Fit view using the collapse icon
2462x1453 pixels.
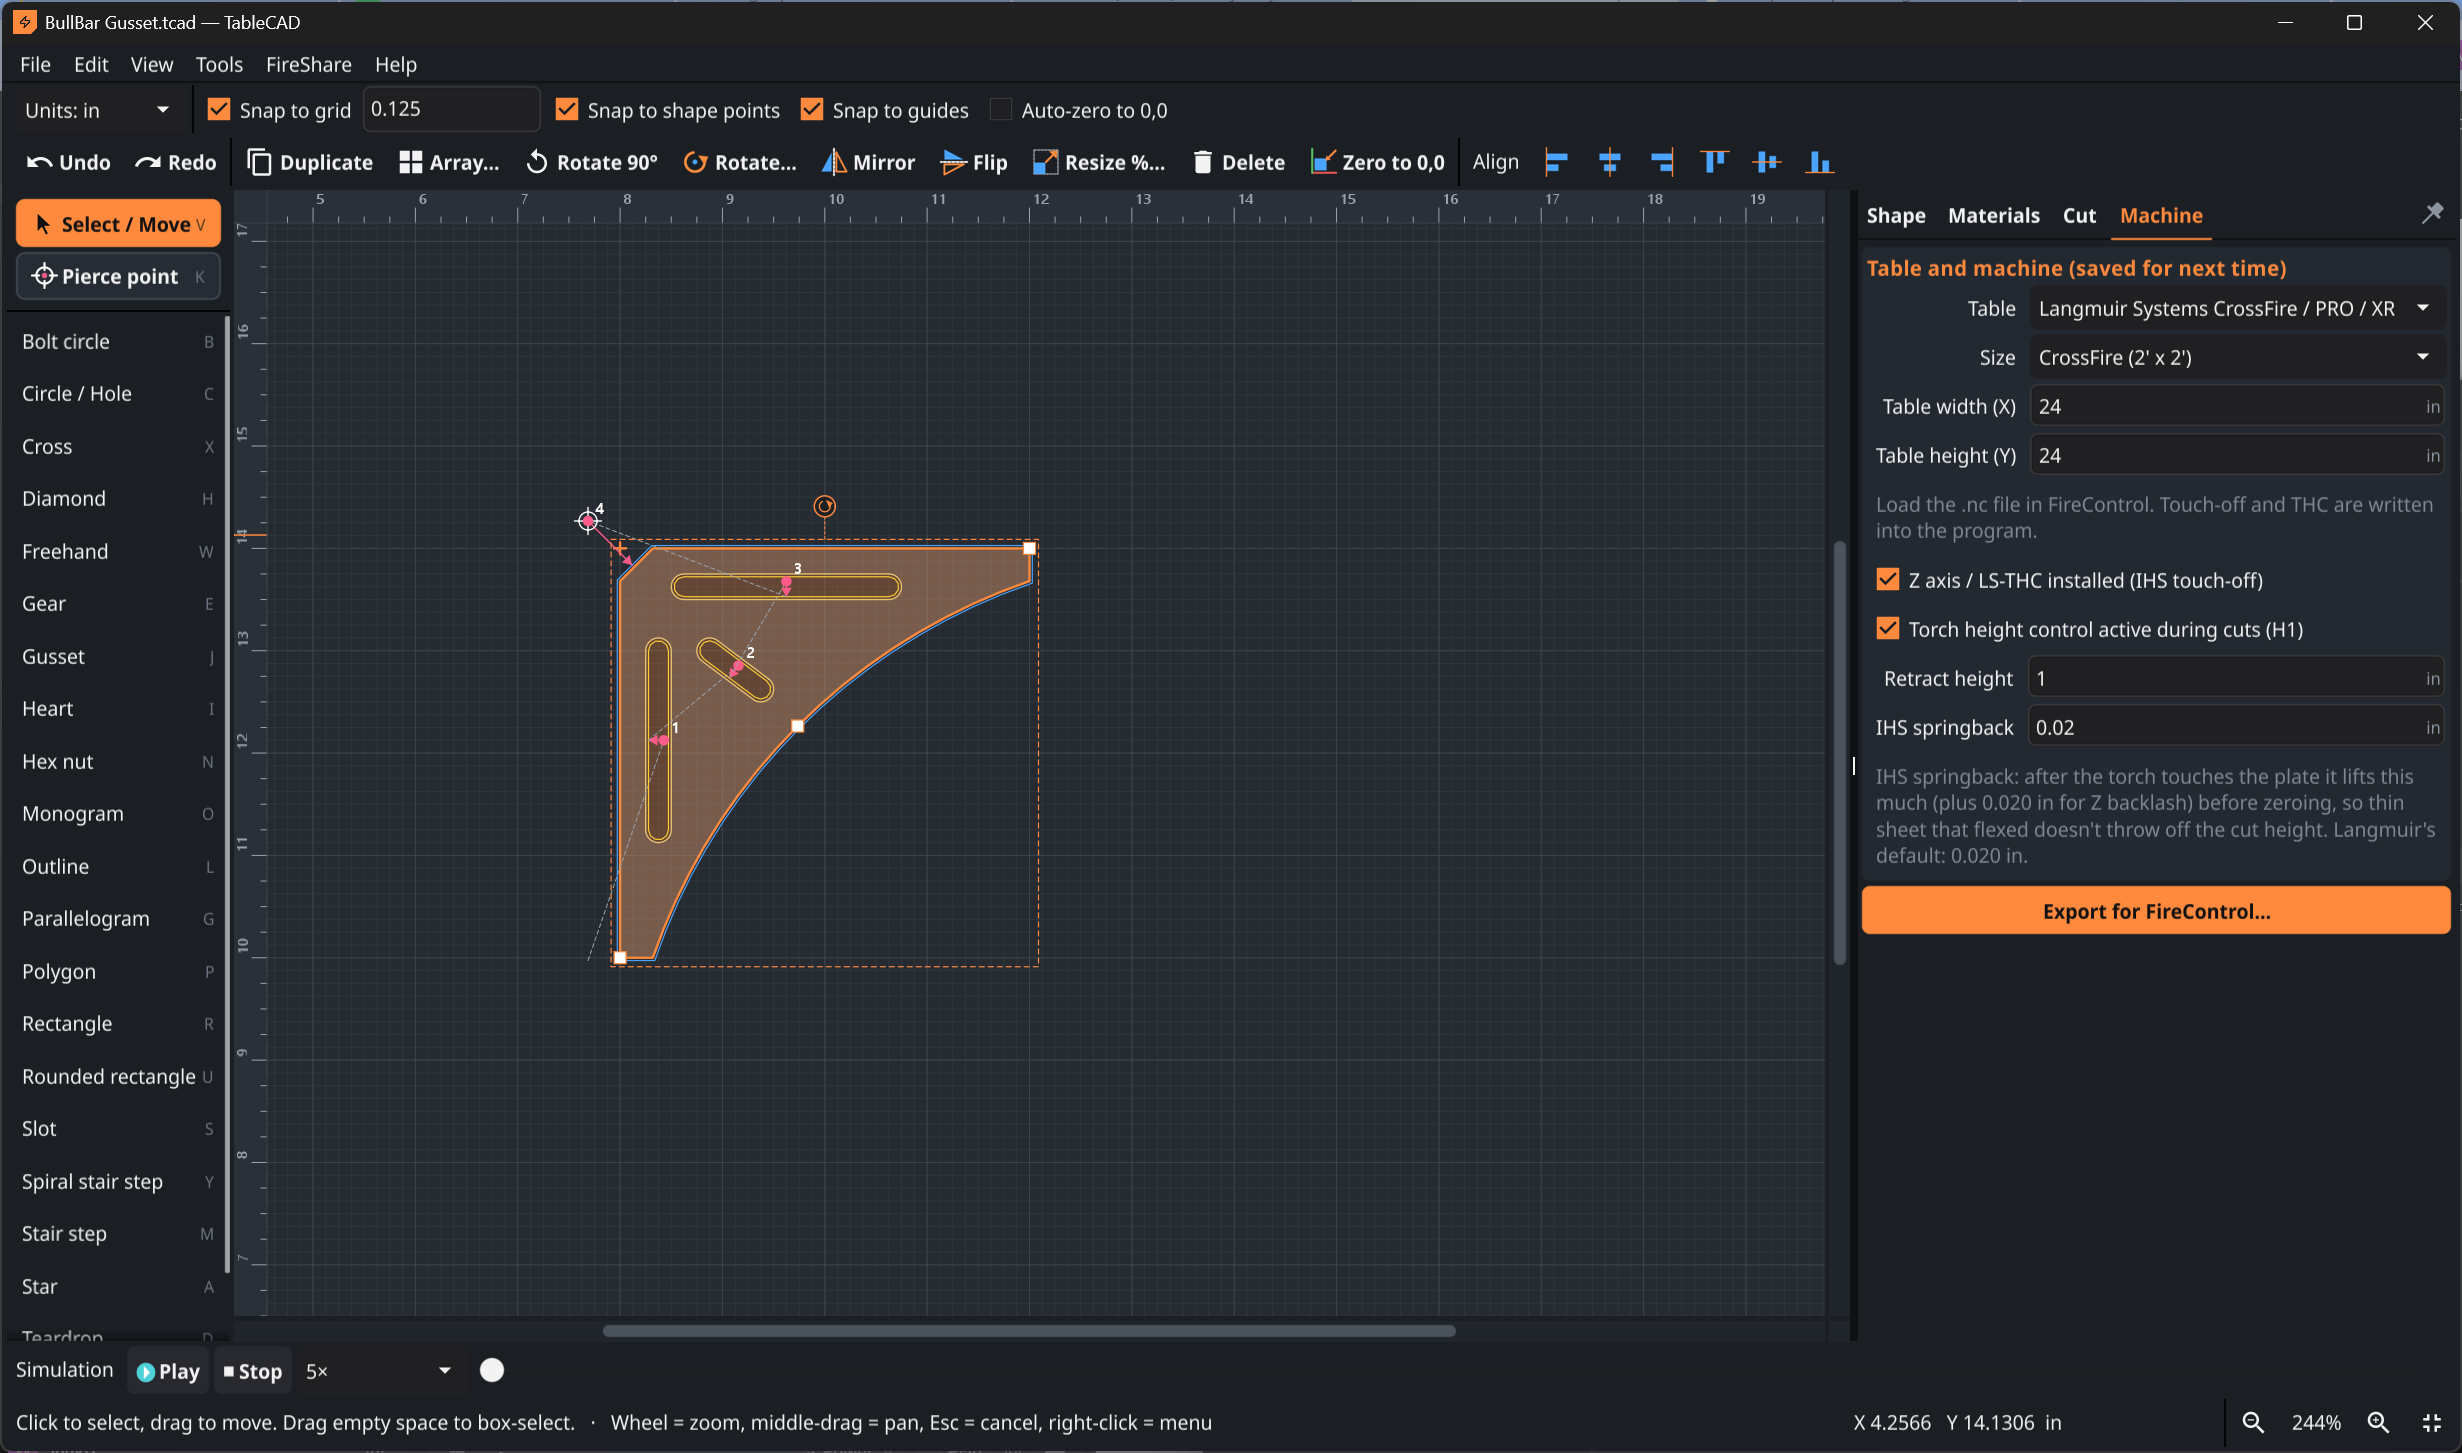coord(2432,1422)
